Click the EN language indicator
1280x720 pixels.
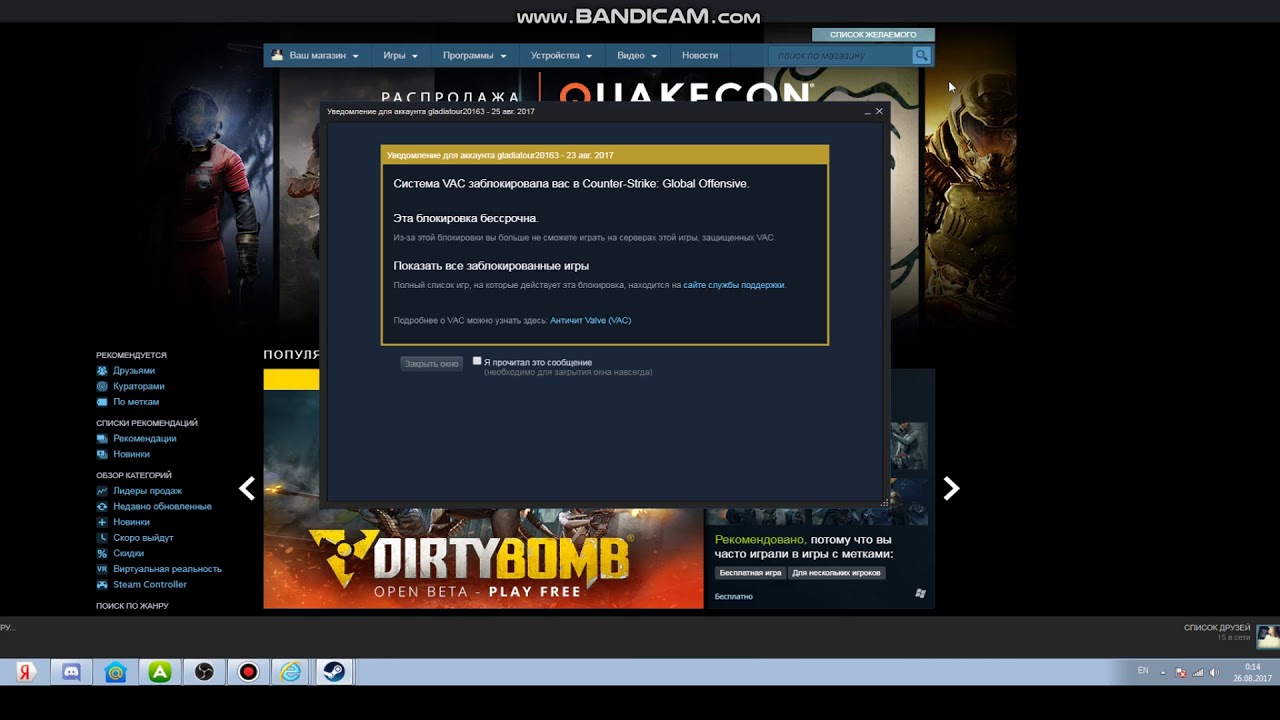[x=1143, y=671]
